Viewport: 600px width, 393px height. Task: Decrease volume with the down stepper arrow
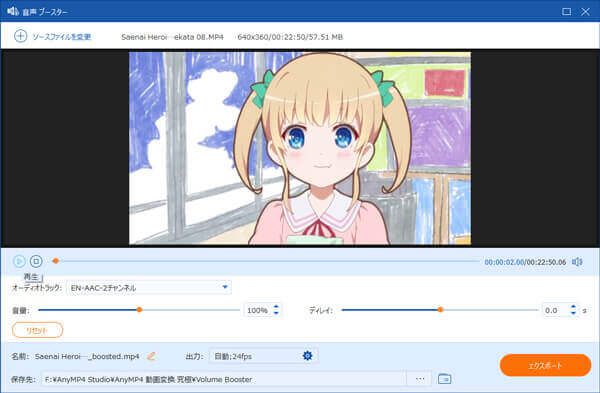(276, 313)
